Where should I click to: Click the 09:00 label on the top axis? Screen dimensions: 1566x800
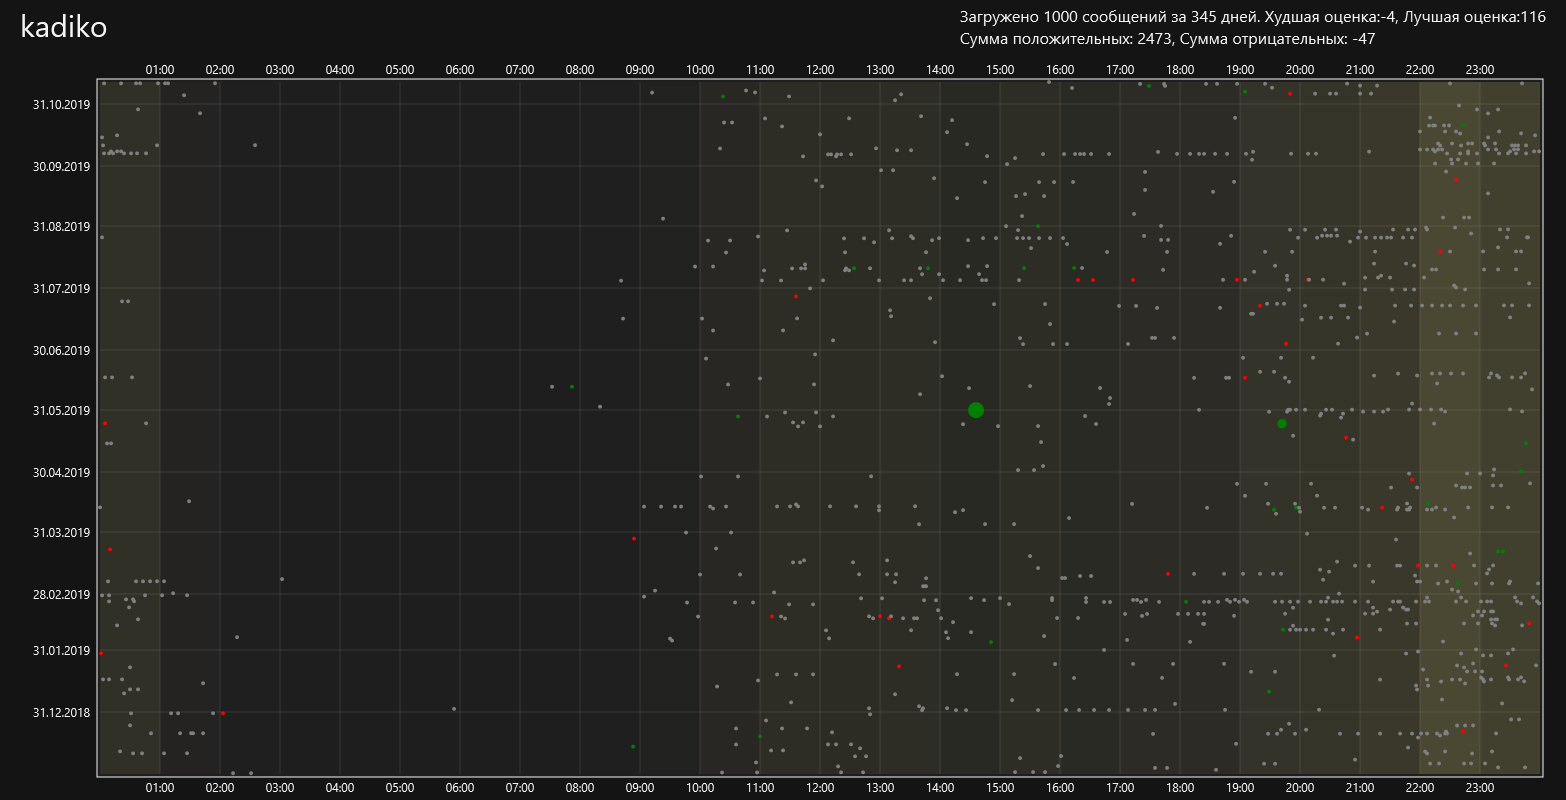click(640, 70)
